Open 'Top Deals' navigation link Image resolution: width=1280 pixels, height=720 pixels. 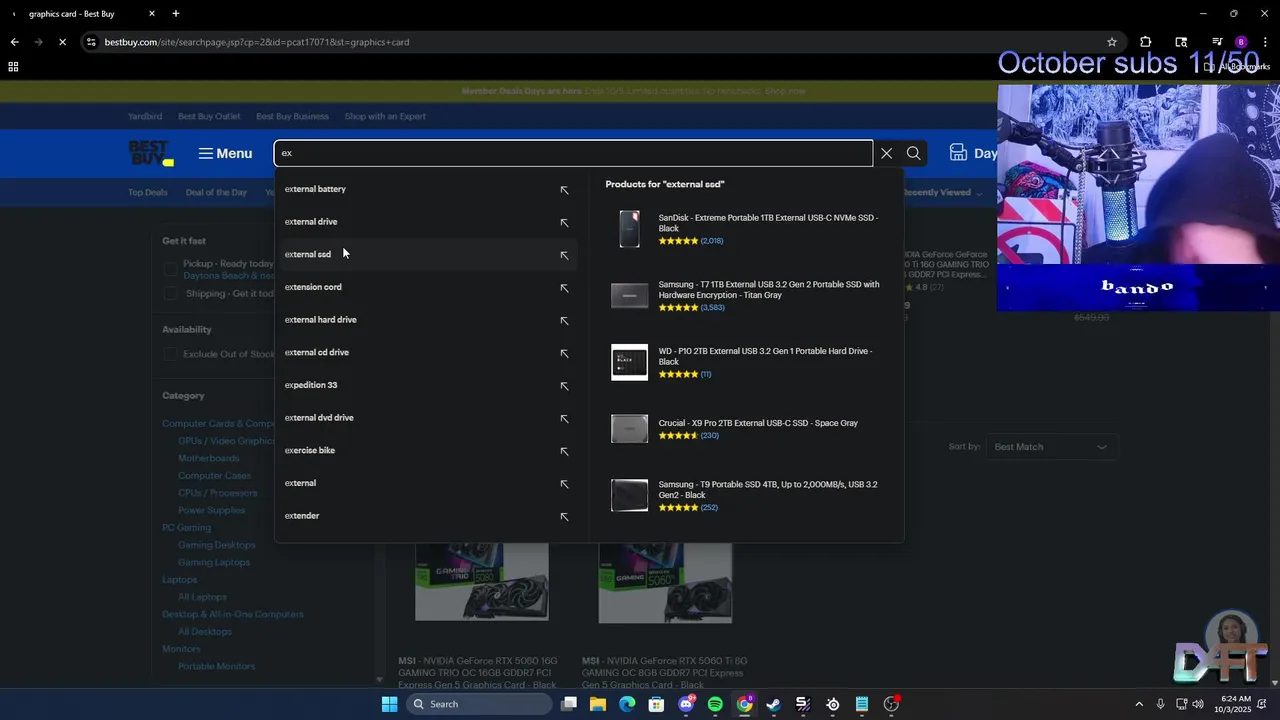pos(148,192)
